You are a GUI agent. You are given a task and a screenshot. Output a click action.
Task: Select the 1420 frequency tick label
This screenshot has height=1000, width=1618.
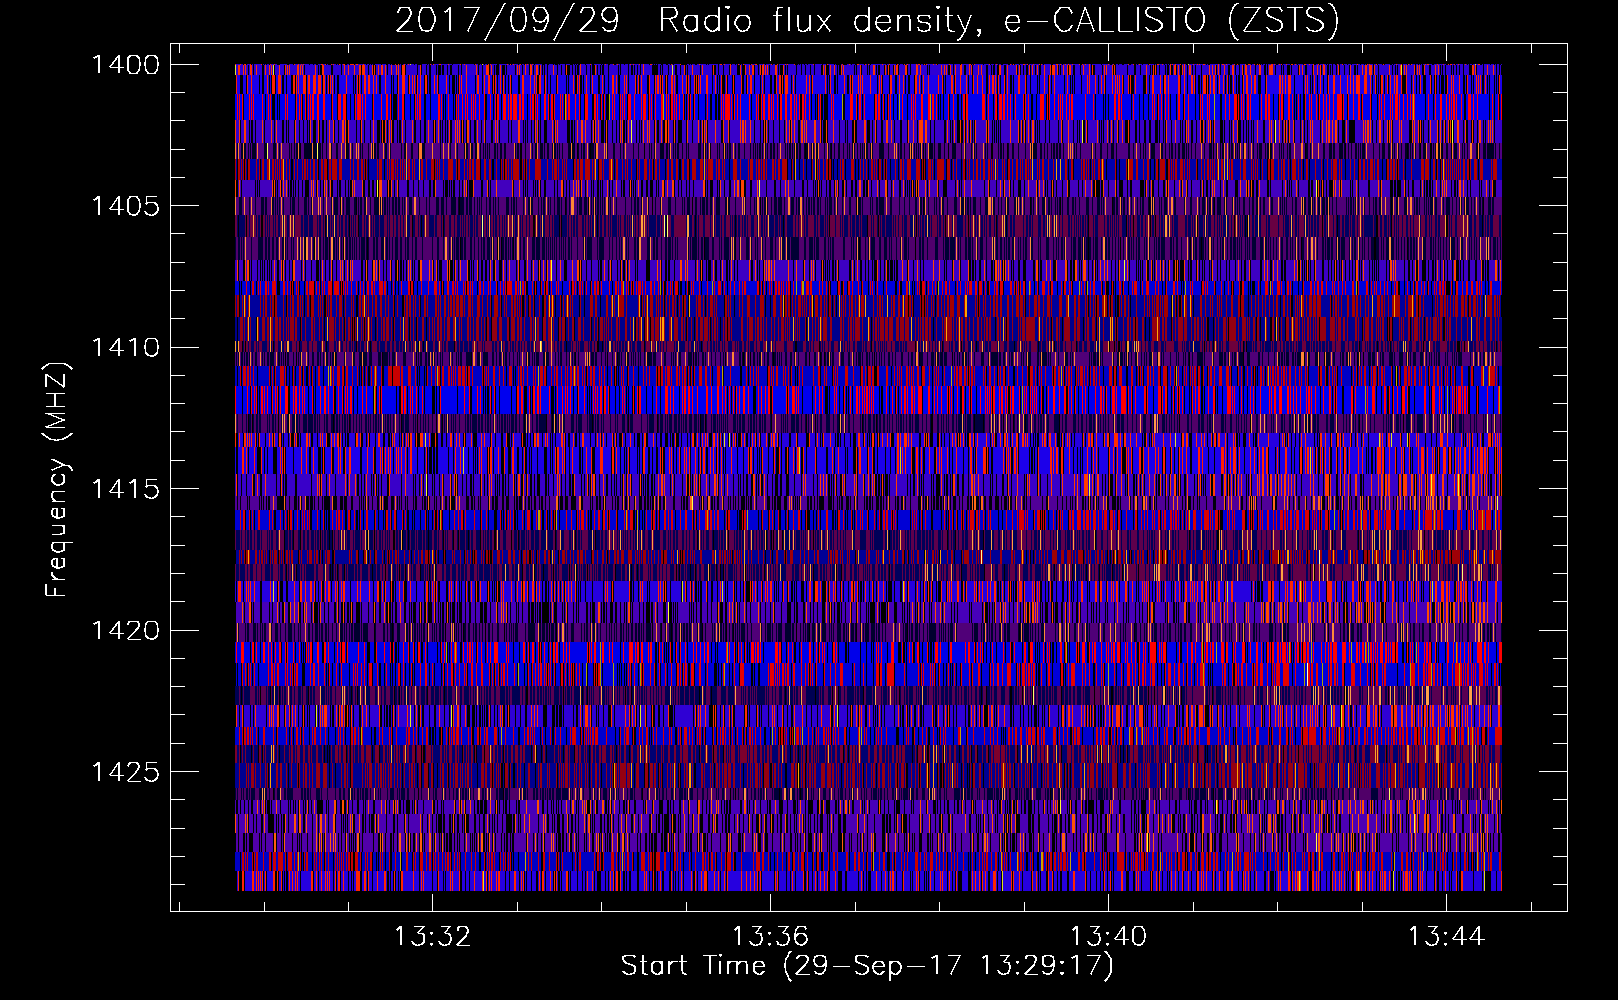(x=125, y=631)
